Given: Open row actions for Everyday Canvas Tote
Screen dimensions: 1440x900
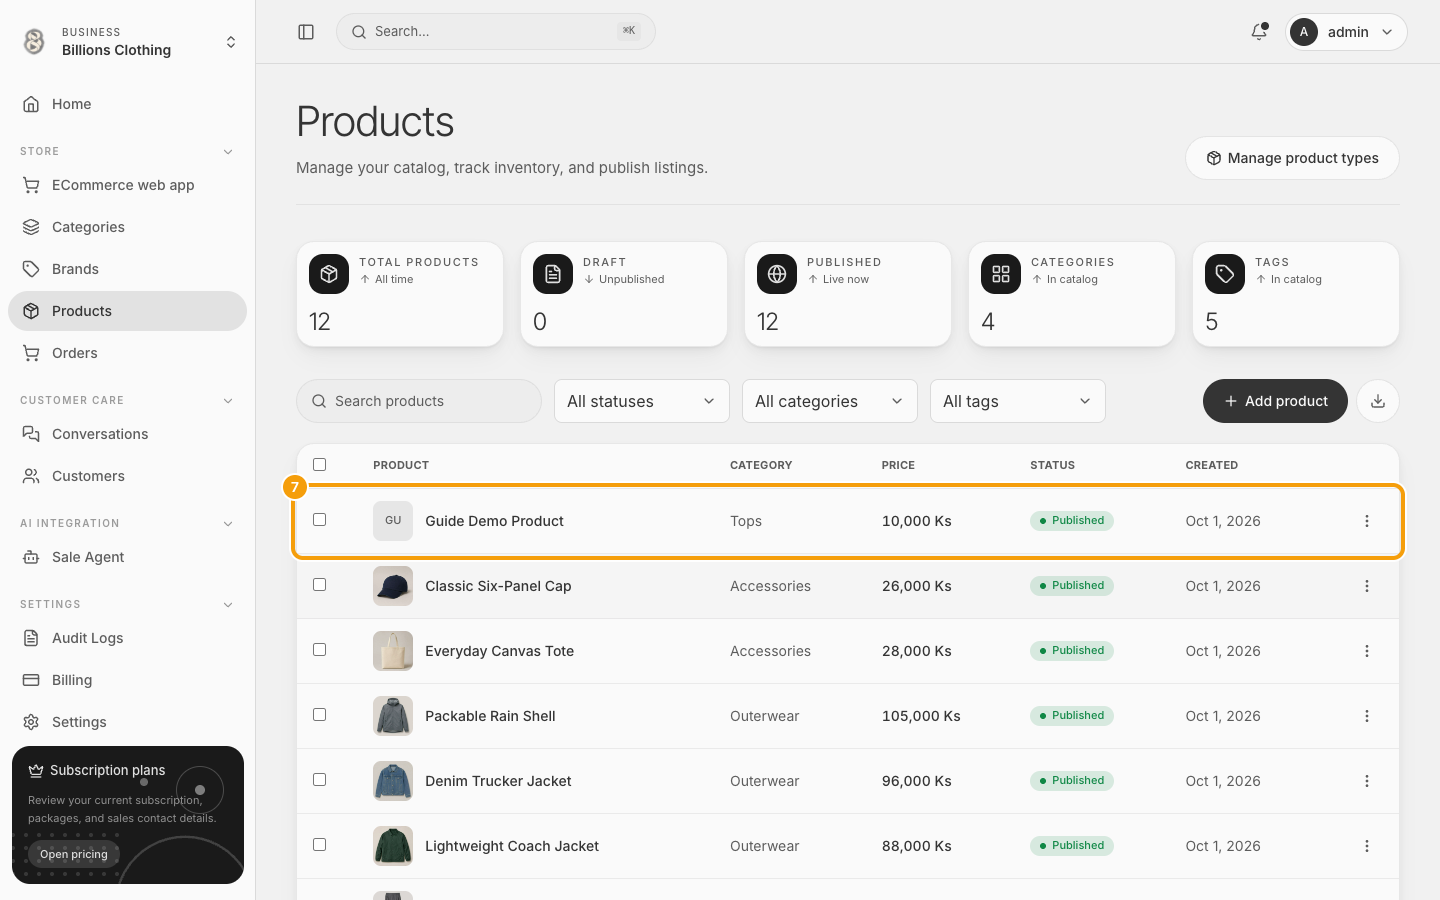Looking at the screenshot, I should (1367, 651).
